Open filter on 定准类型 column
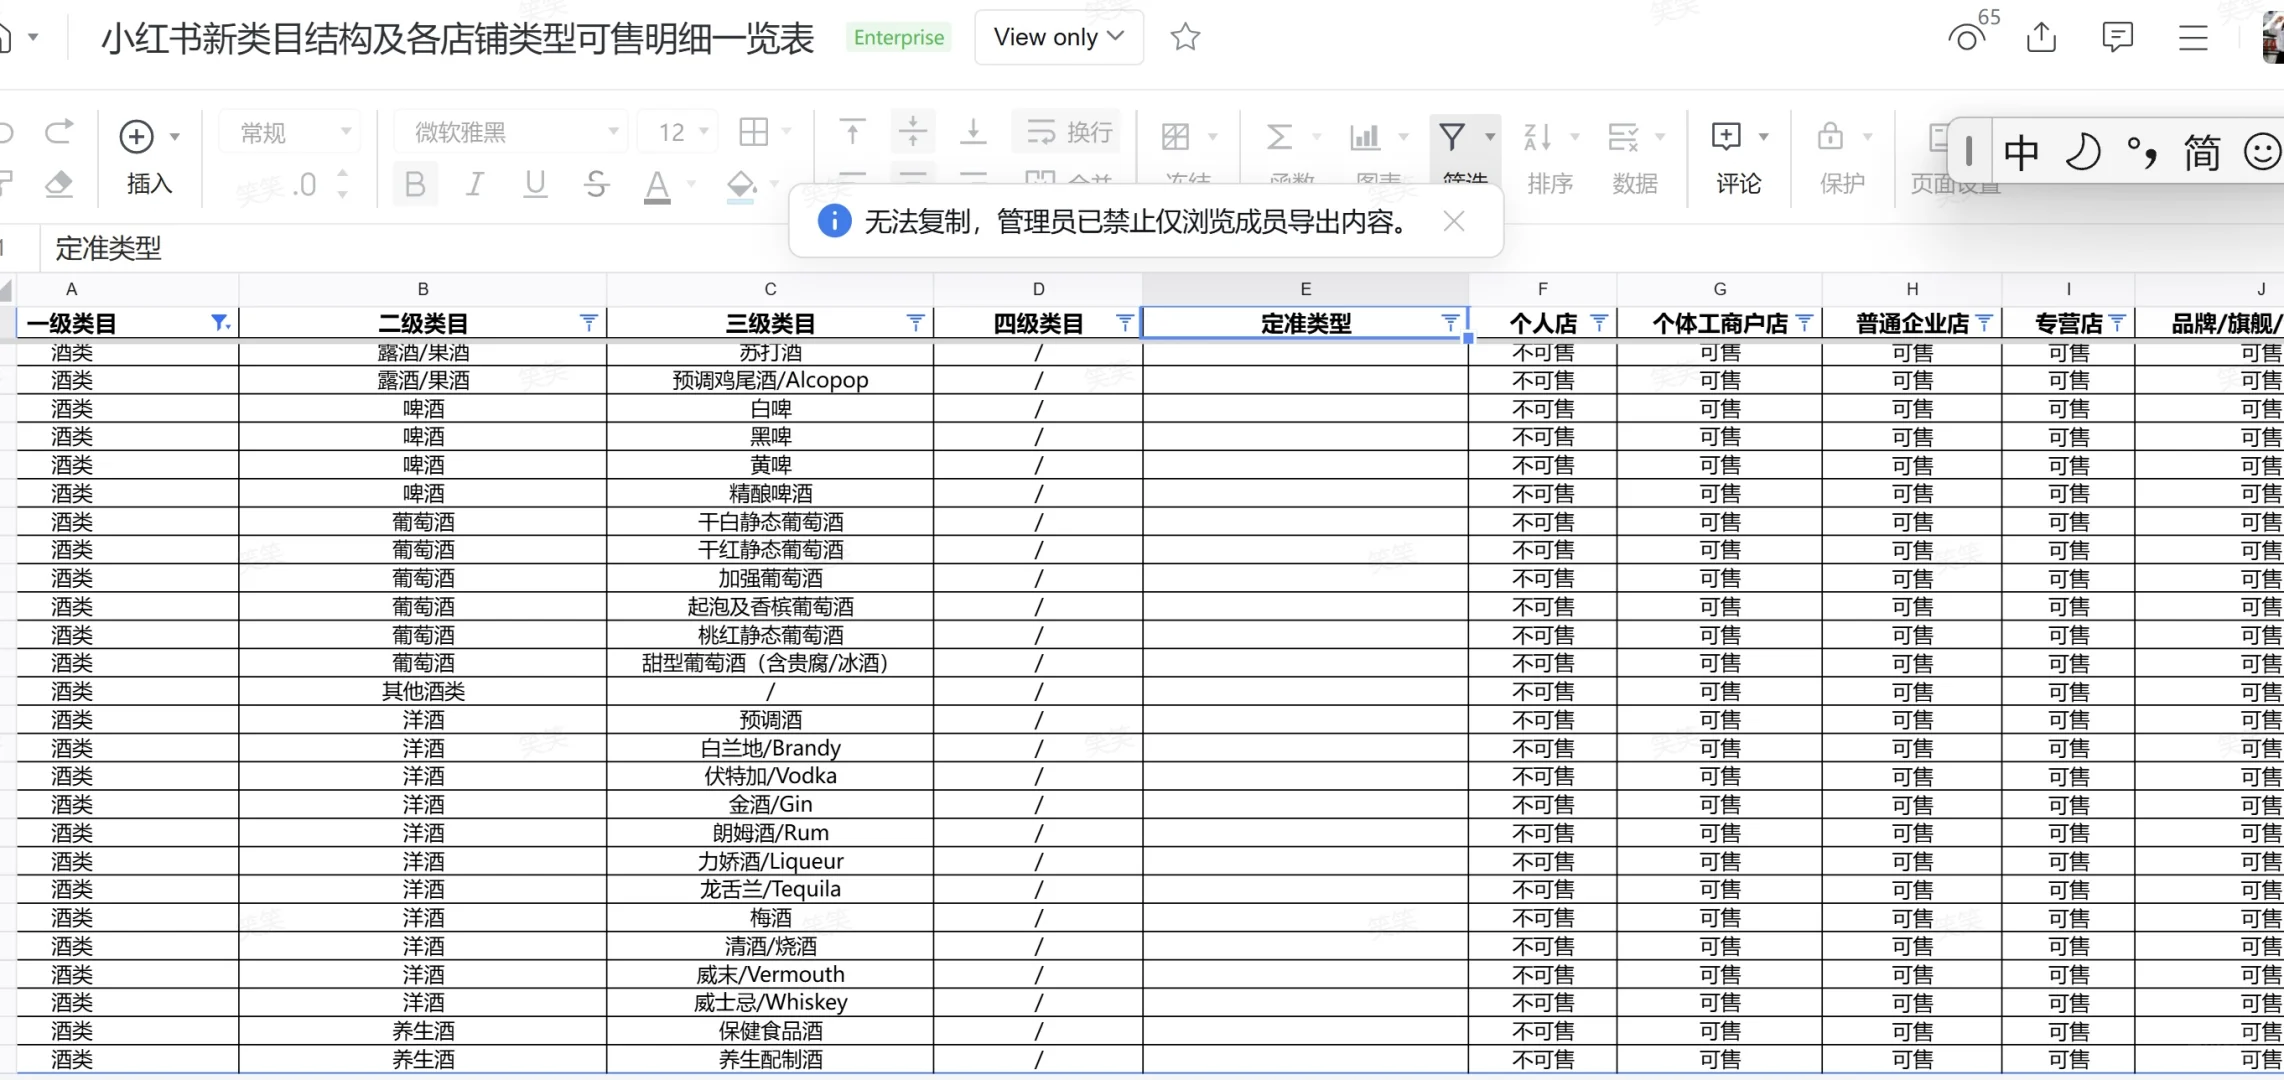2284x1080 pixels. [1450, 322]
